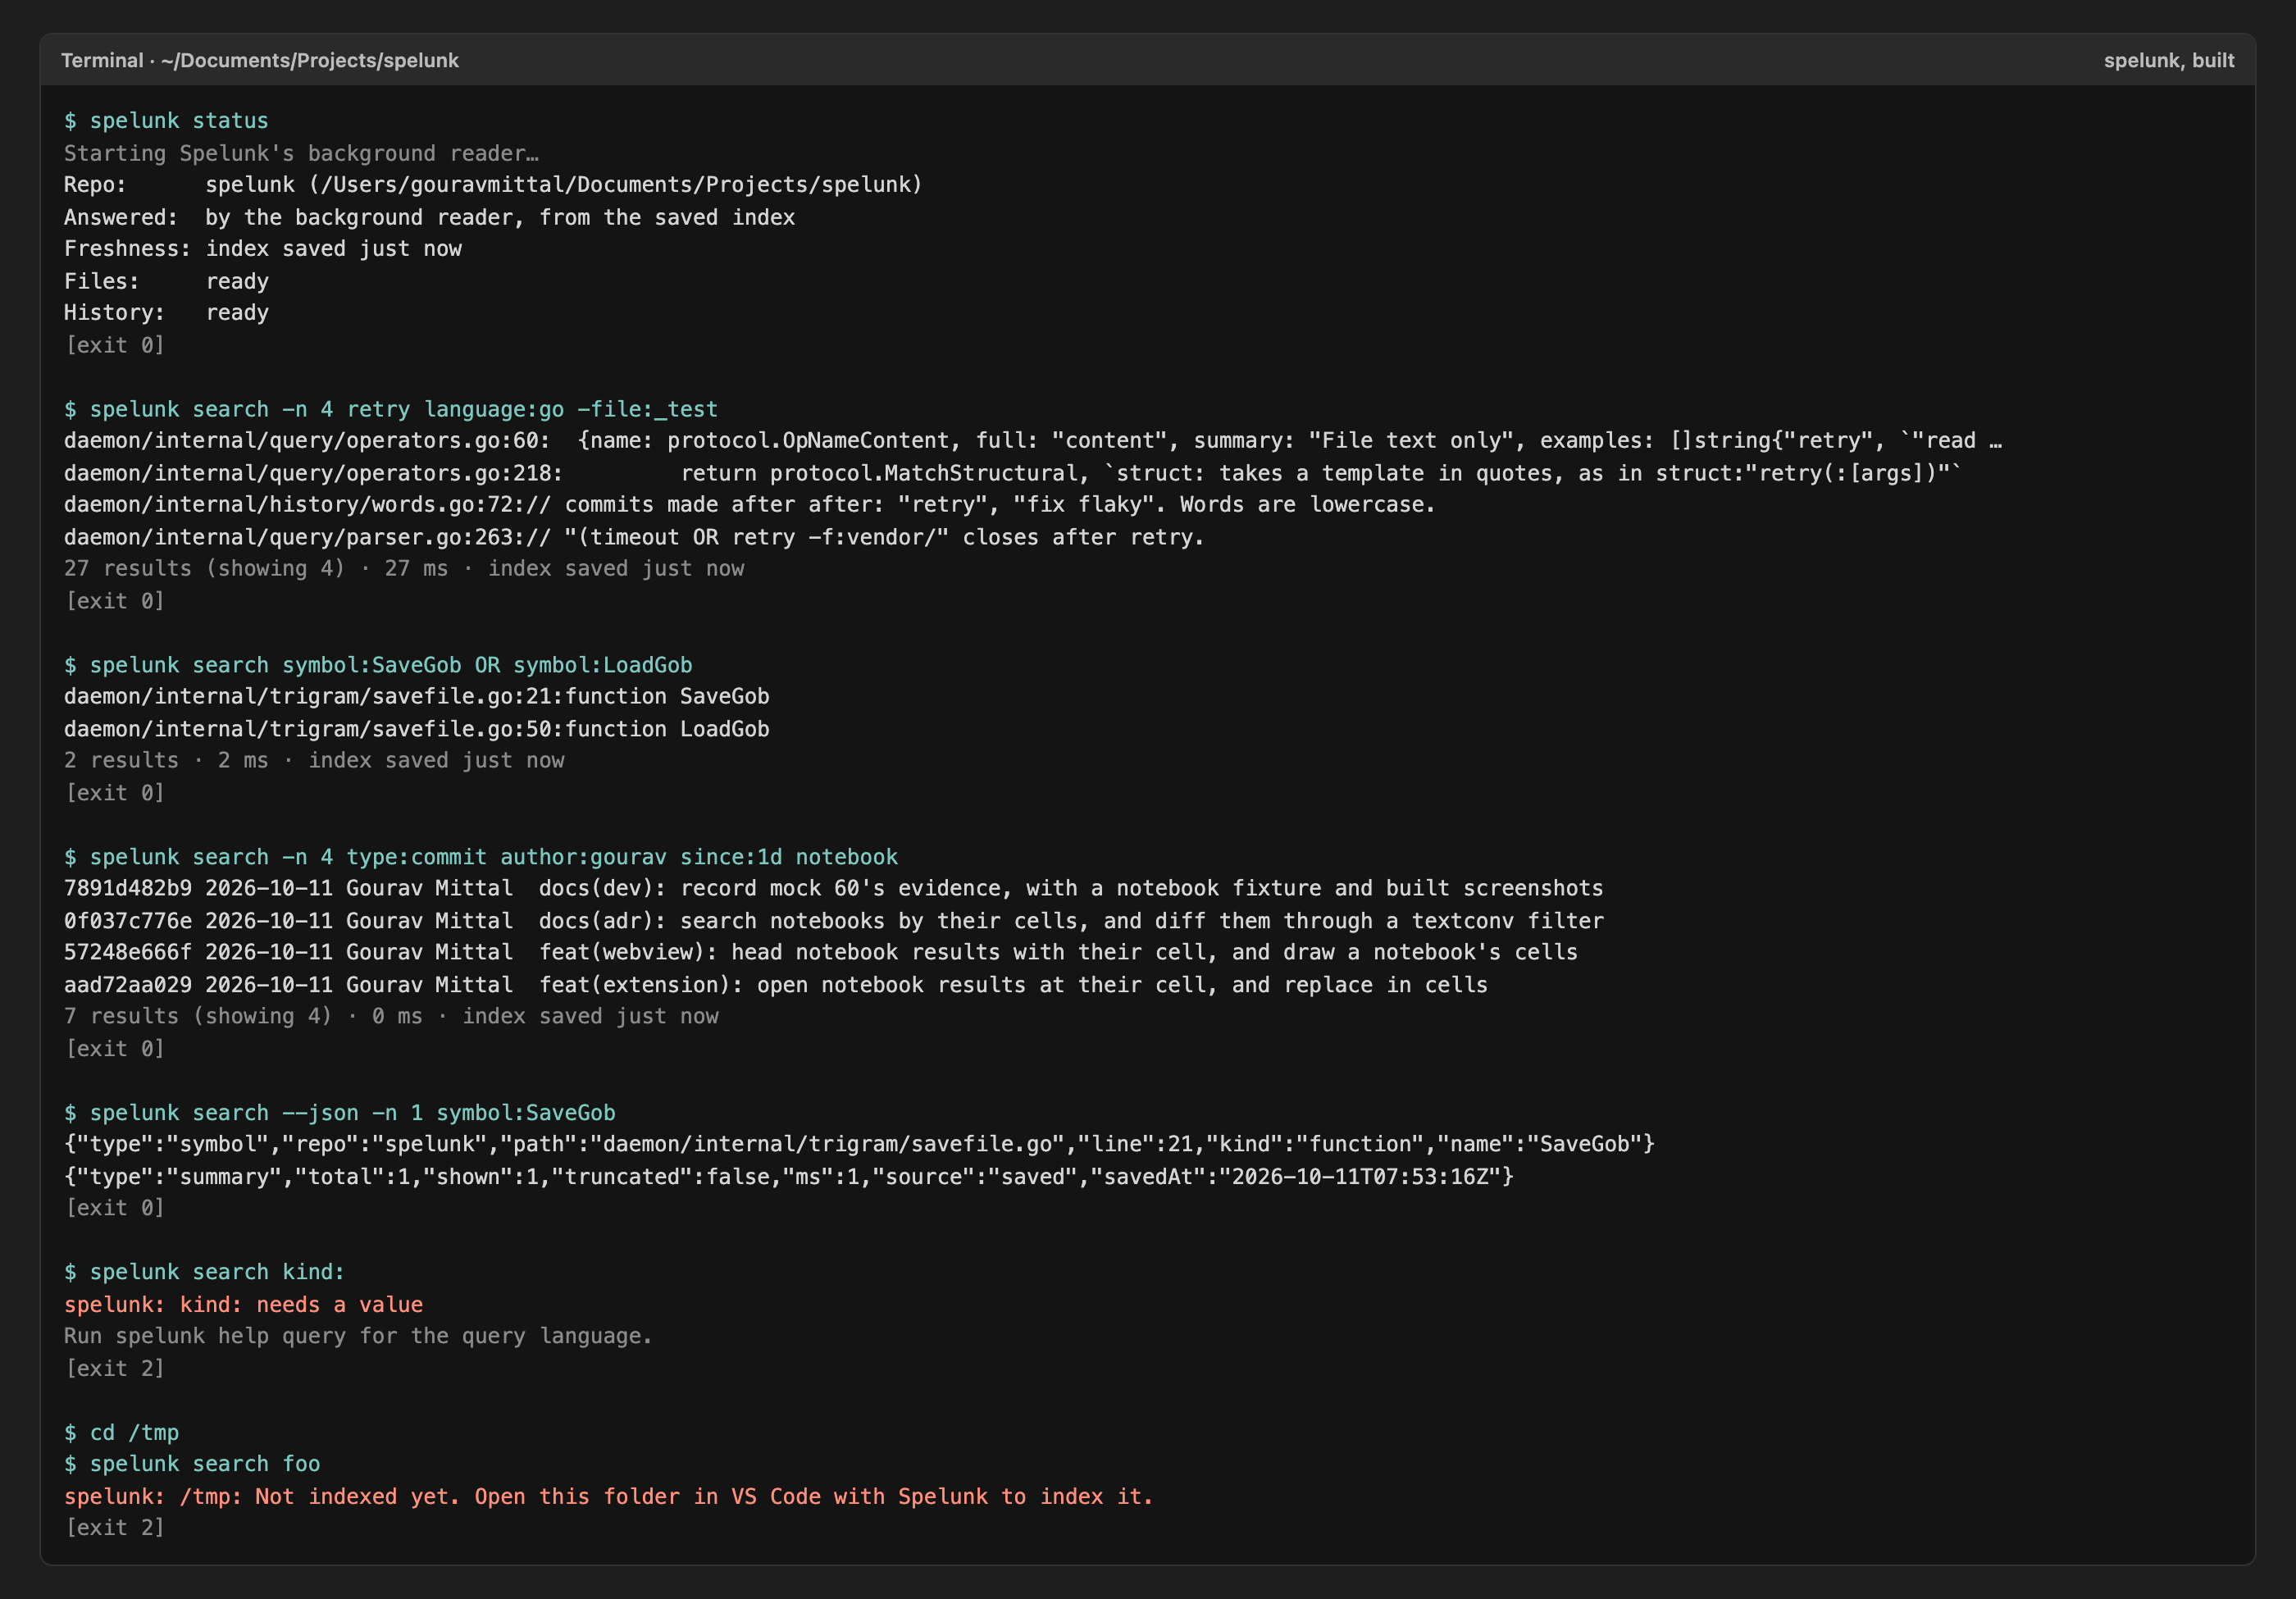Screen dimensions: 2296x1599
Task: Click commit 57248e666f feat(webview) line
Action: [821, 953]
